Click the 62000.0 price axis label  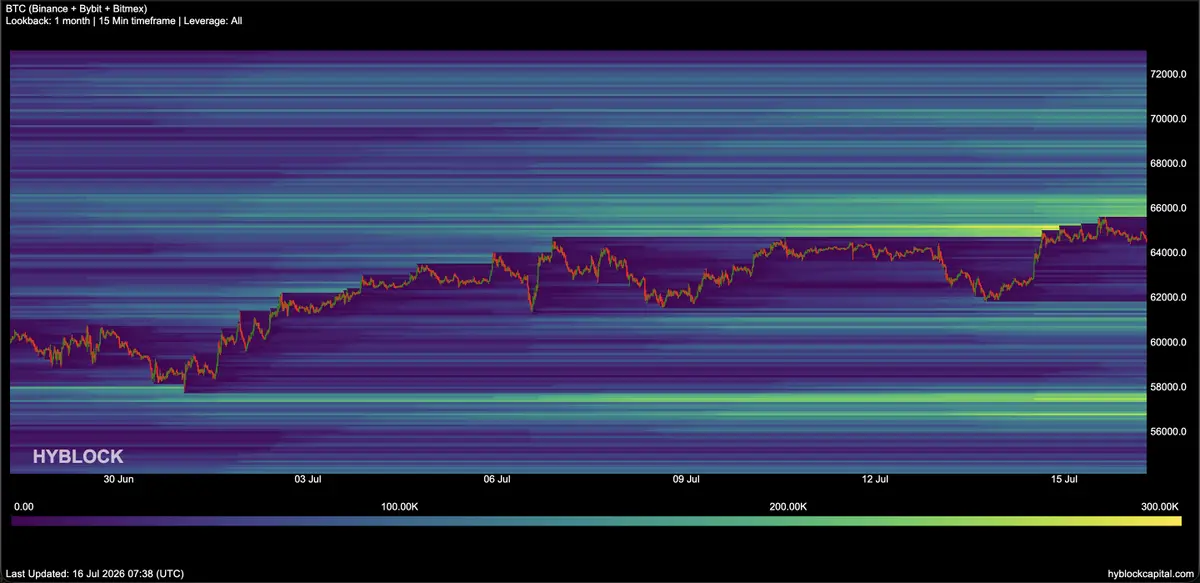[x=1169, y=297]
